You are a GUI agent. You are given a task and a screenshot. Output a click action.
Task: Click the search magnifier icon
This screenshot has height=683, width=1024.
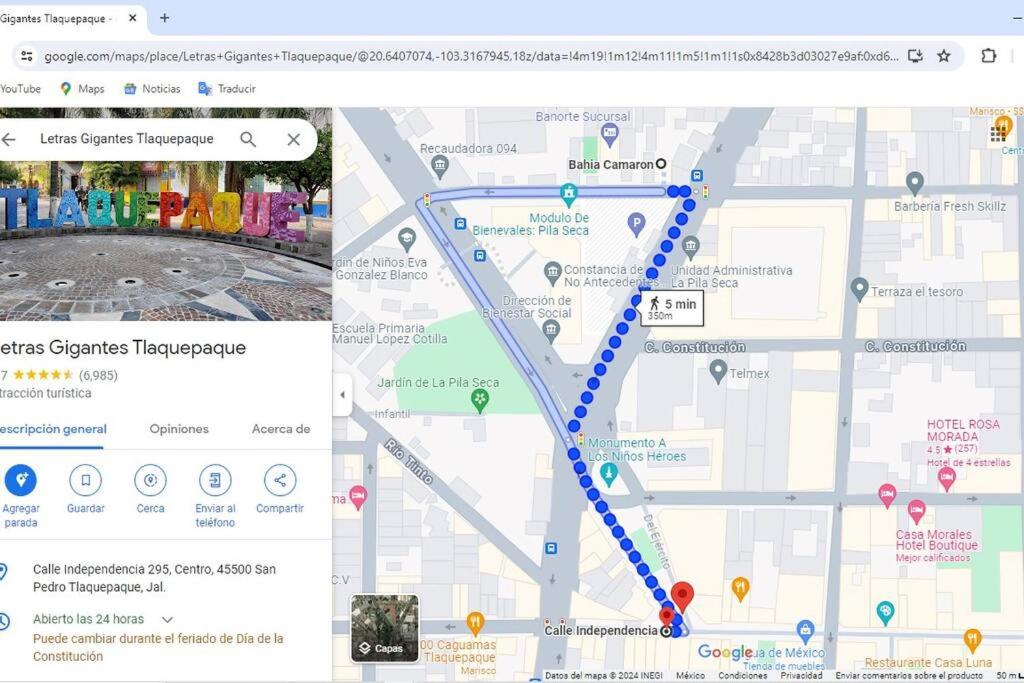coord(248,139)
